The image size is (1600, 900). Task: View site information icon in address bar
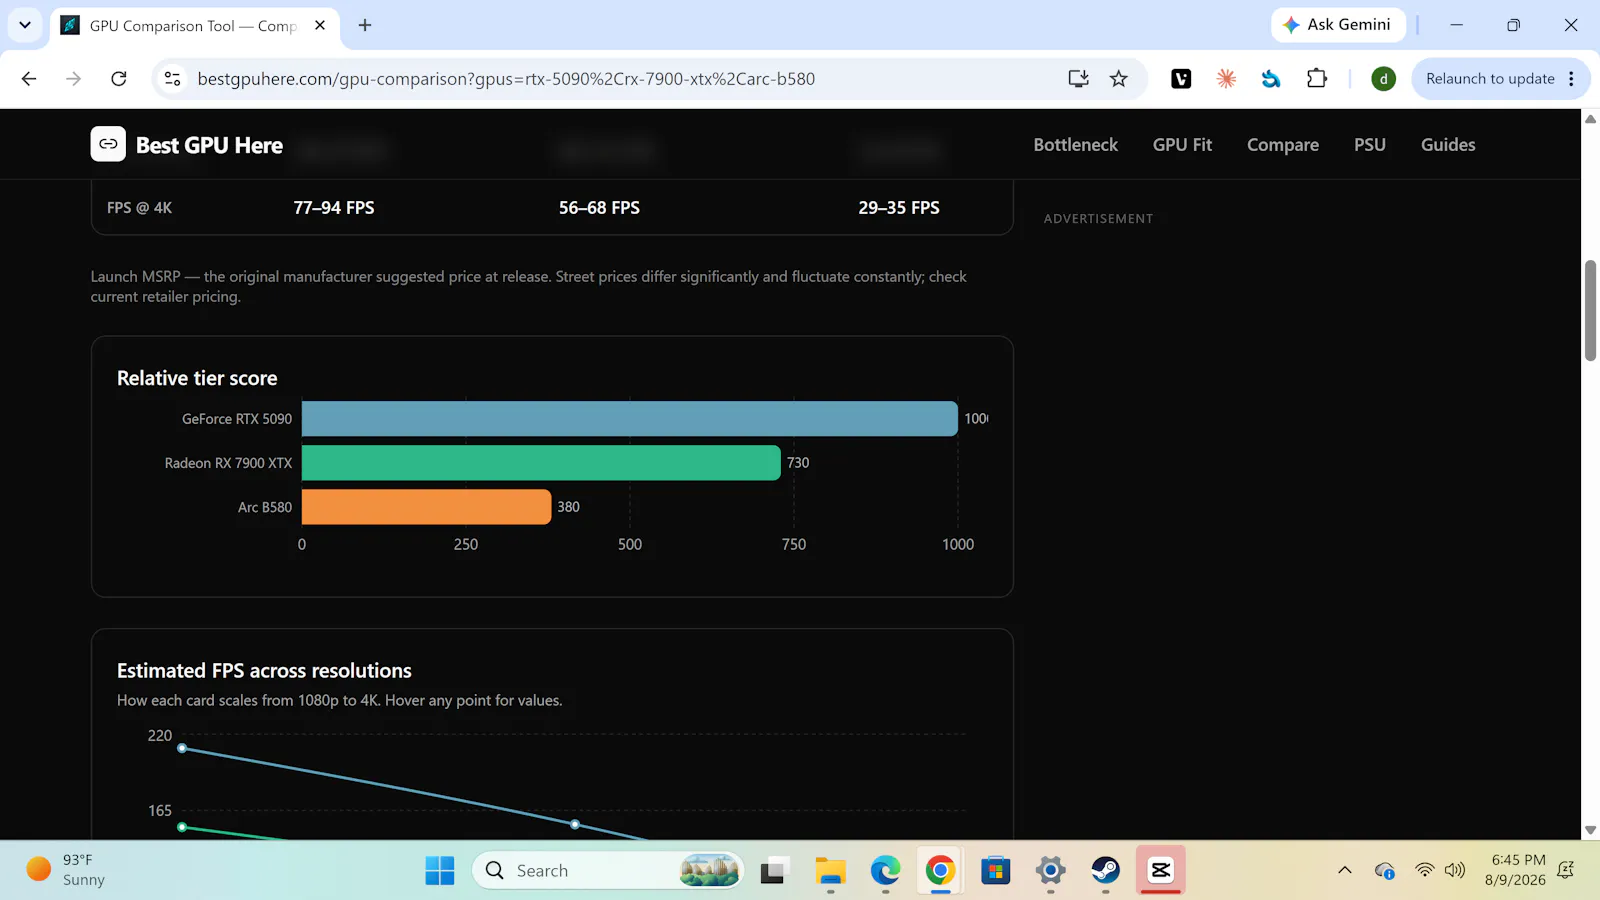click(x=172, y=79)
